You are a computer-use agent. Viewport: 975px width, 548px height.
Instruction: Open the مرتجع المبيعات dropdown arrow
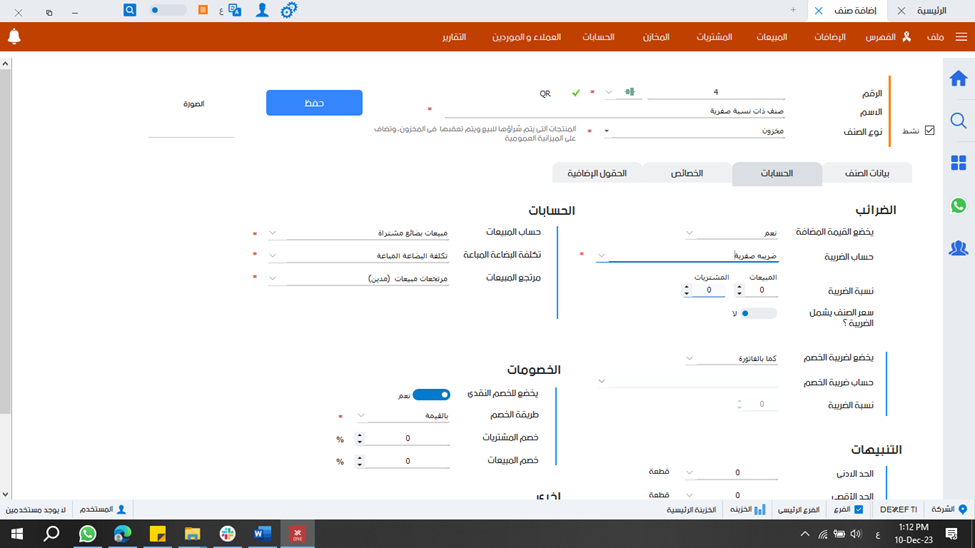coord(272,278)
